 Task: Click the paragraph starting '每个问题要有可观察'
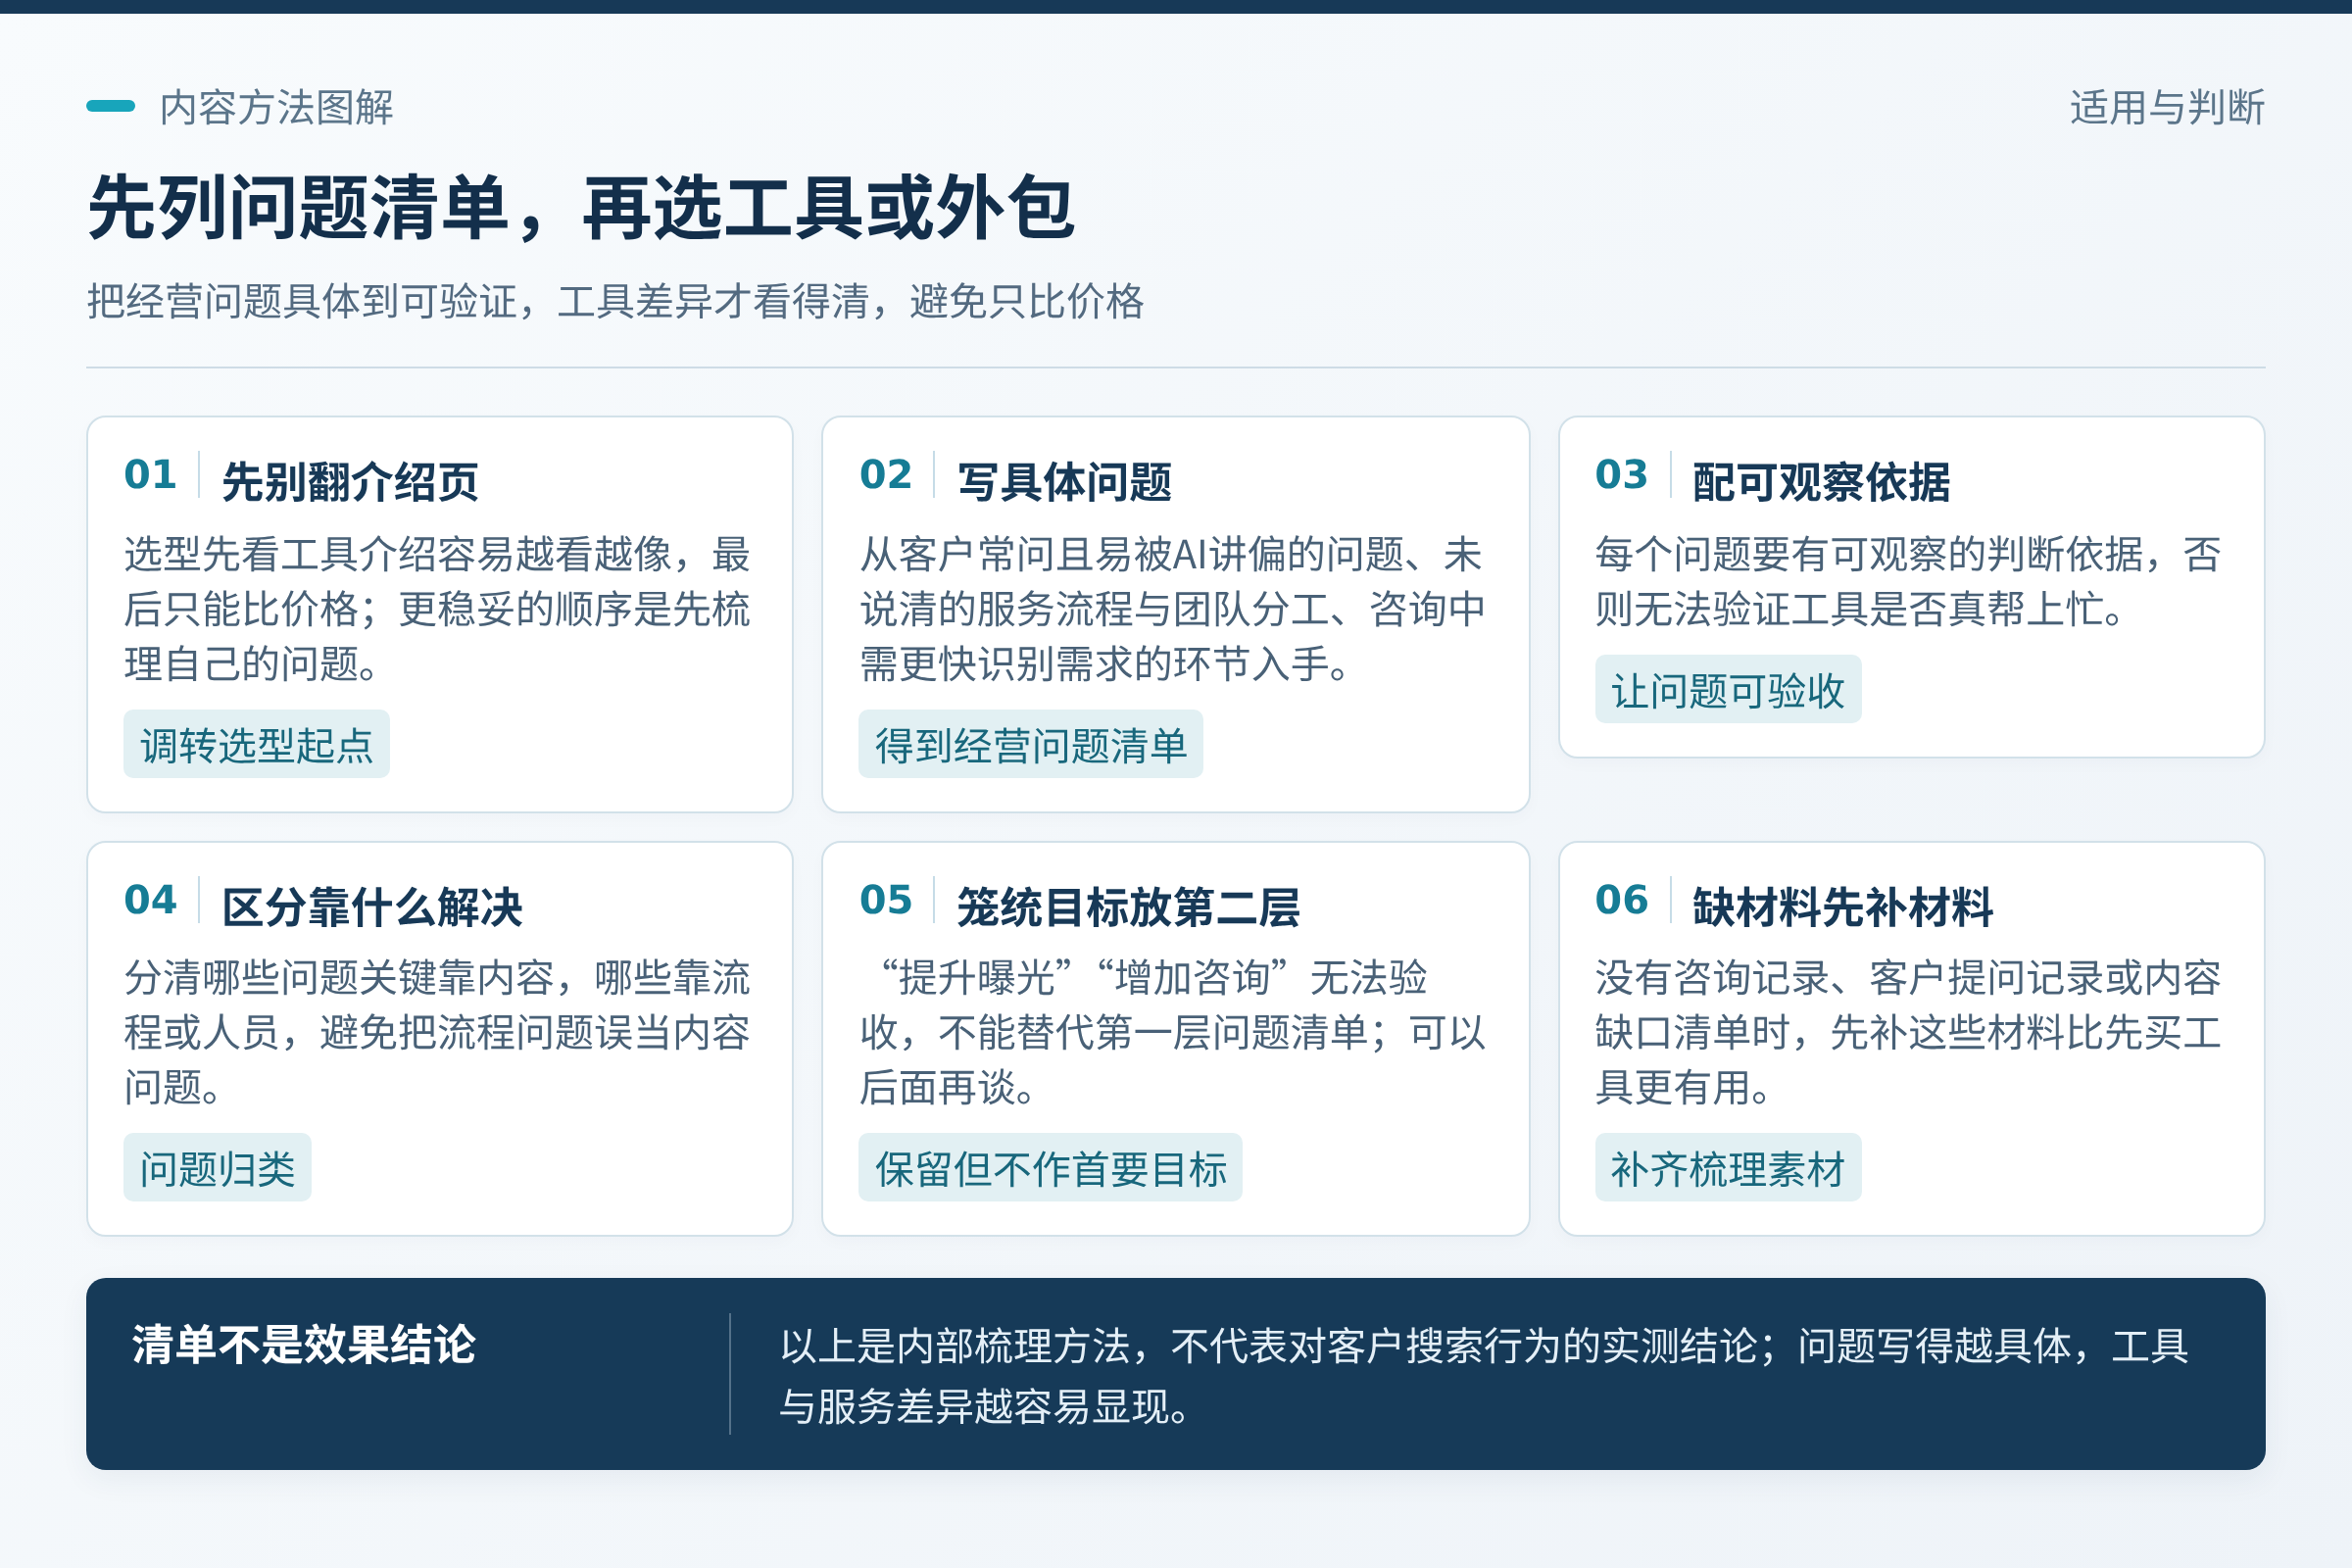tap(1908, 581)
